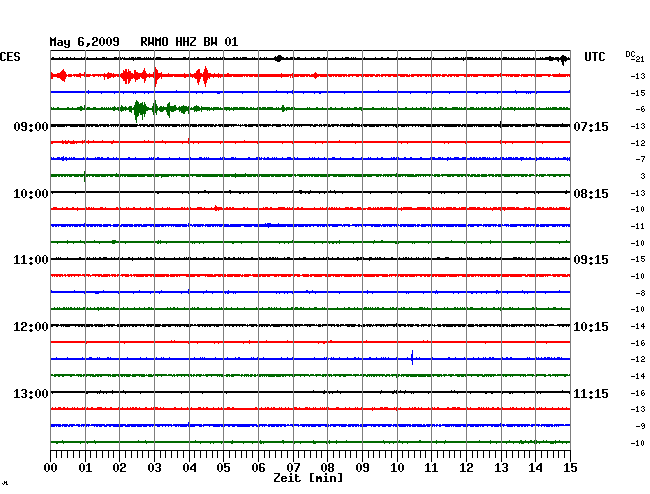Click the small red blip after 10:00 near minute 05
Screen dimensions: 650x494
217,208
